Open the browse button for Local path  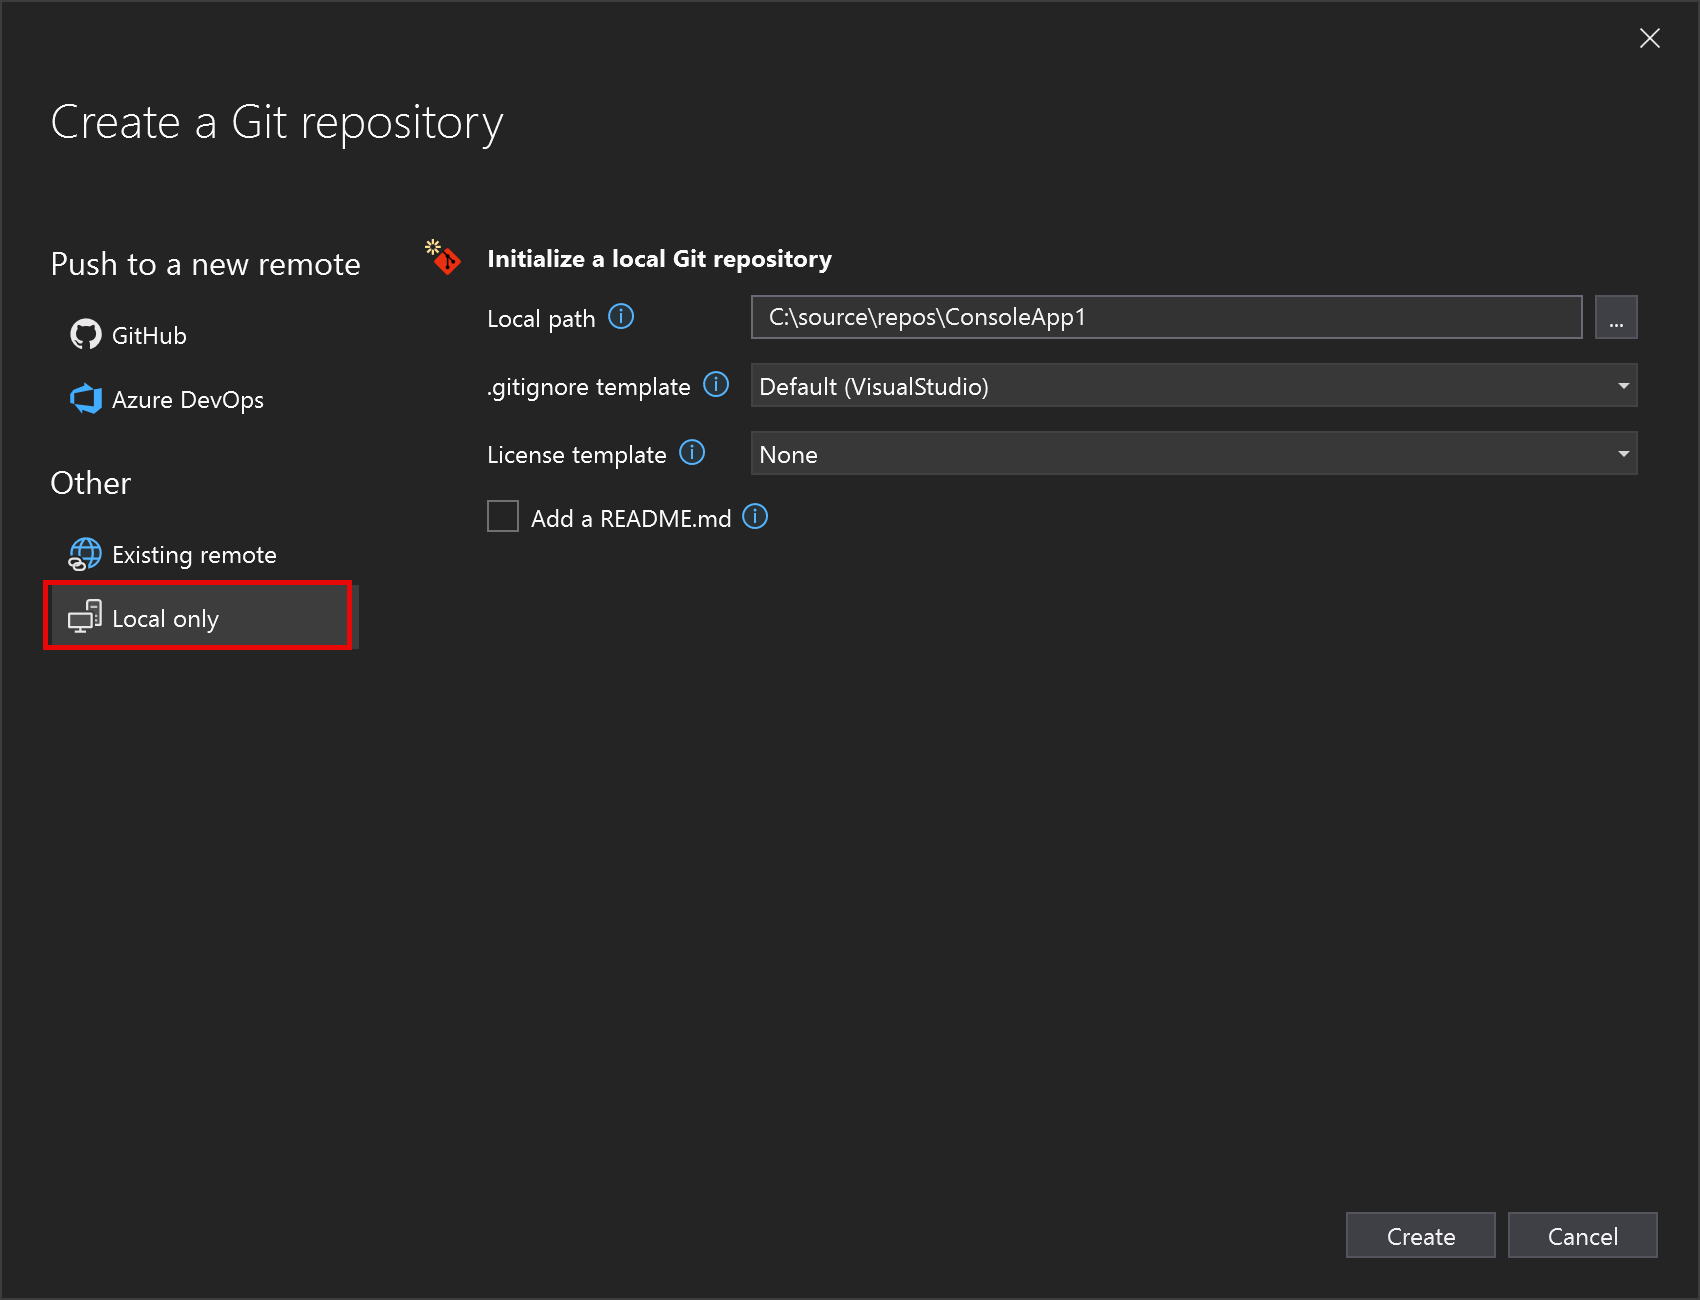(1616, 317)
